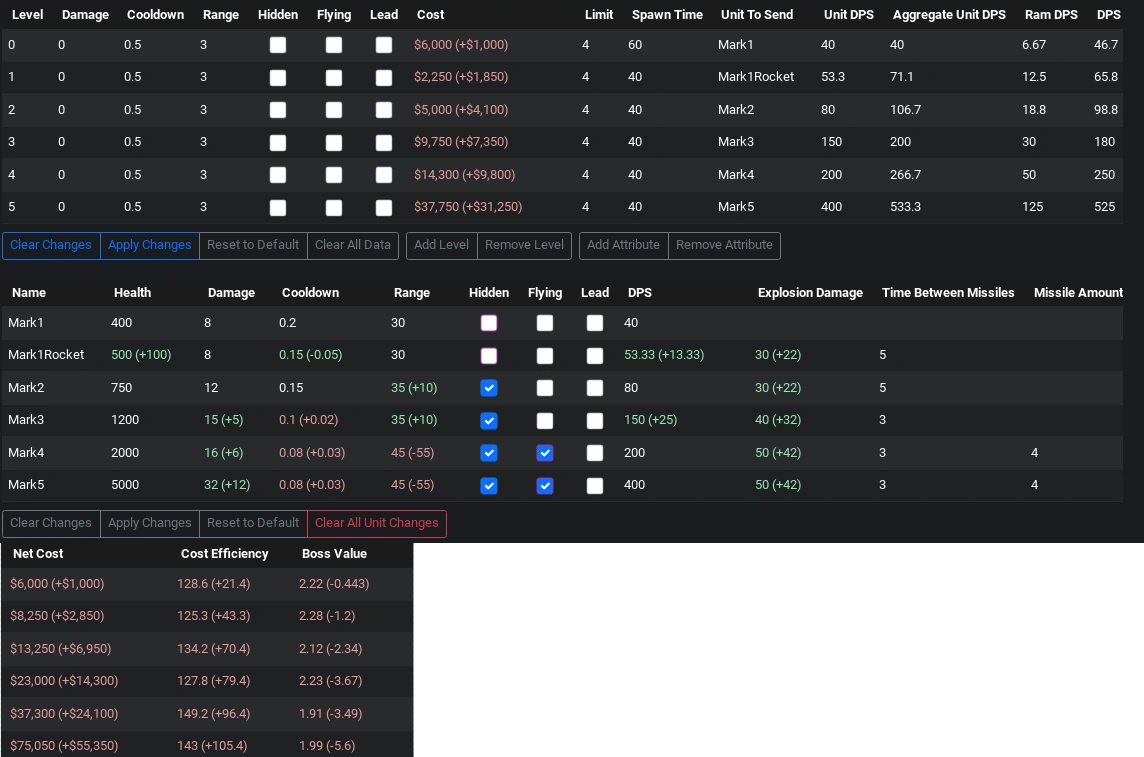Click the Clear All Data button

point(352,246)
